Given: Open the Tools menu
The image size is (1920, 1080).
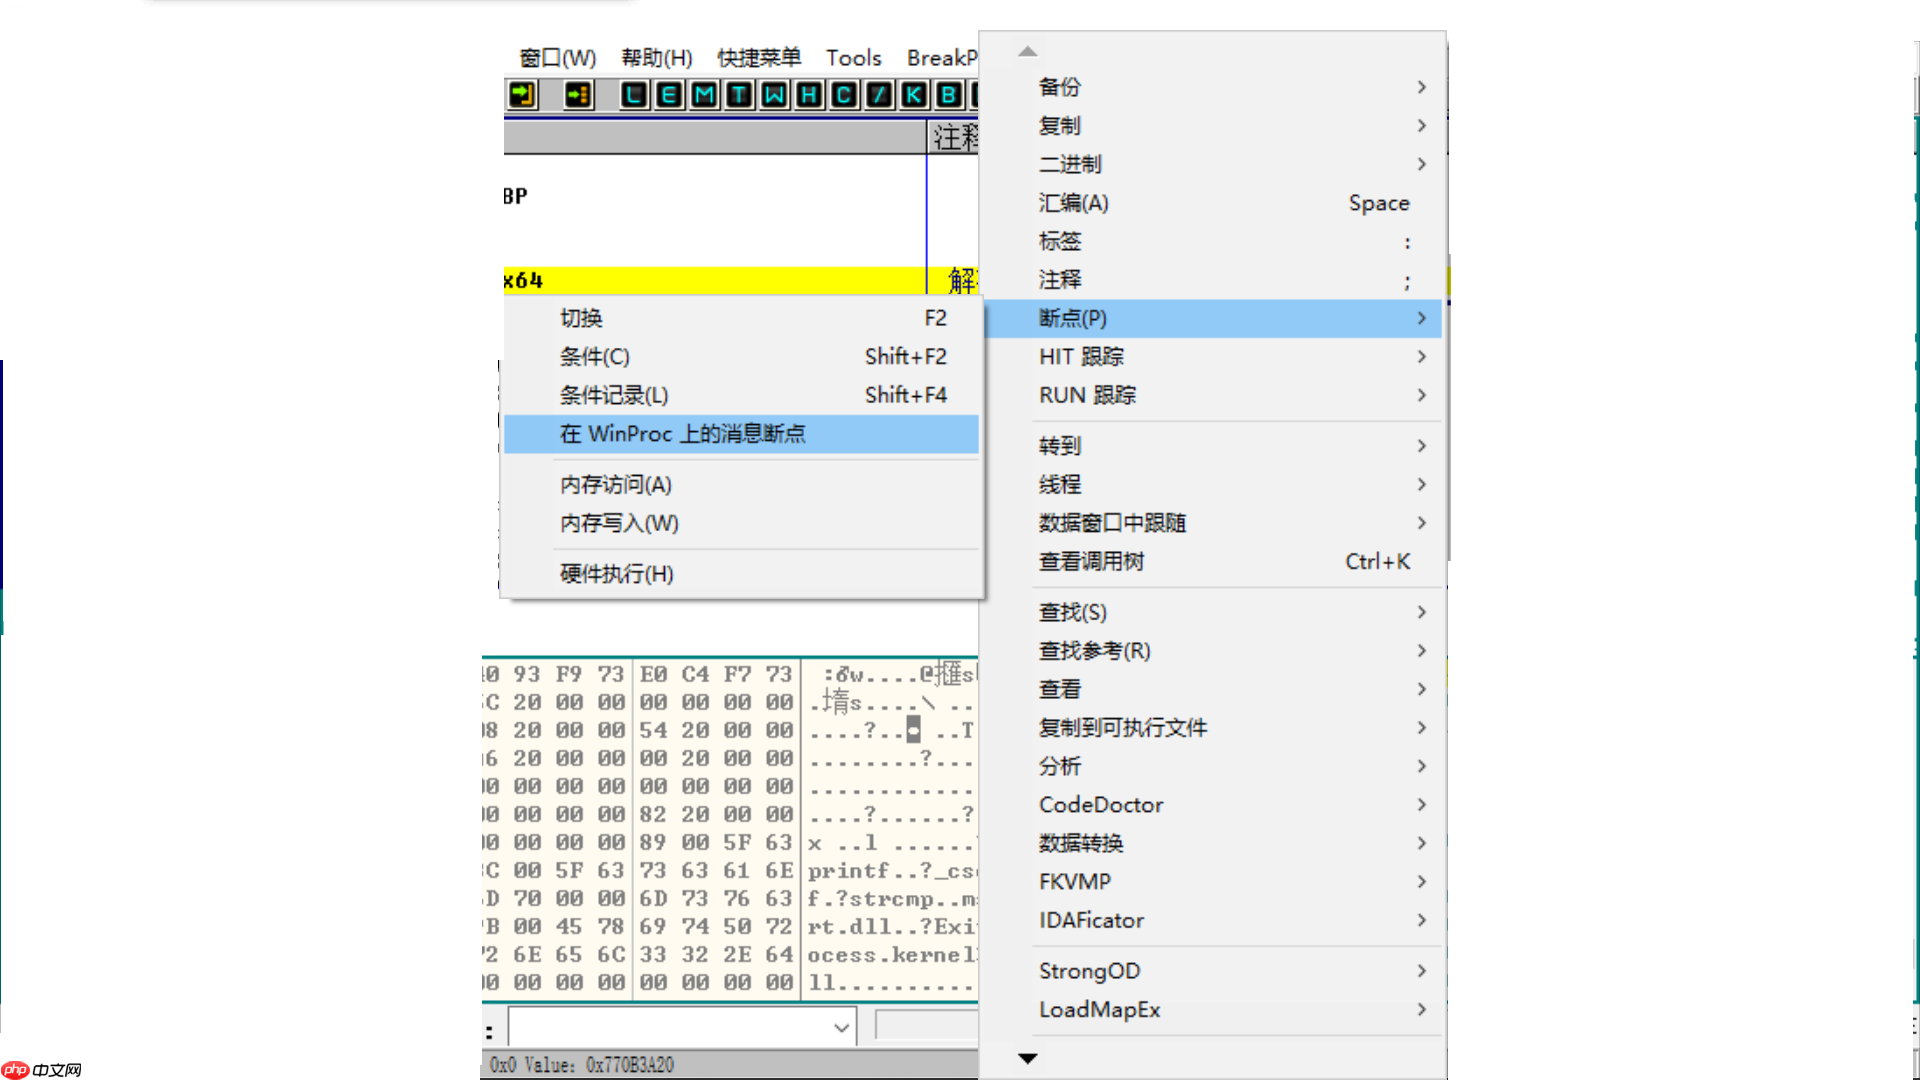Looking at the screenshot, I should tap(853, 57).
